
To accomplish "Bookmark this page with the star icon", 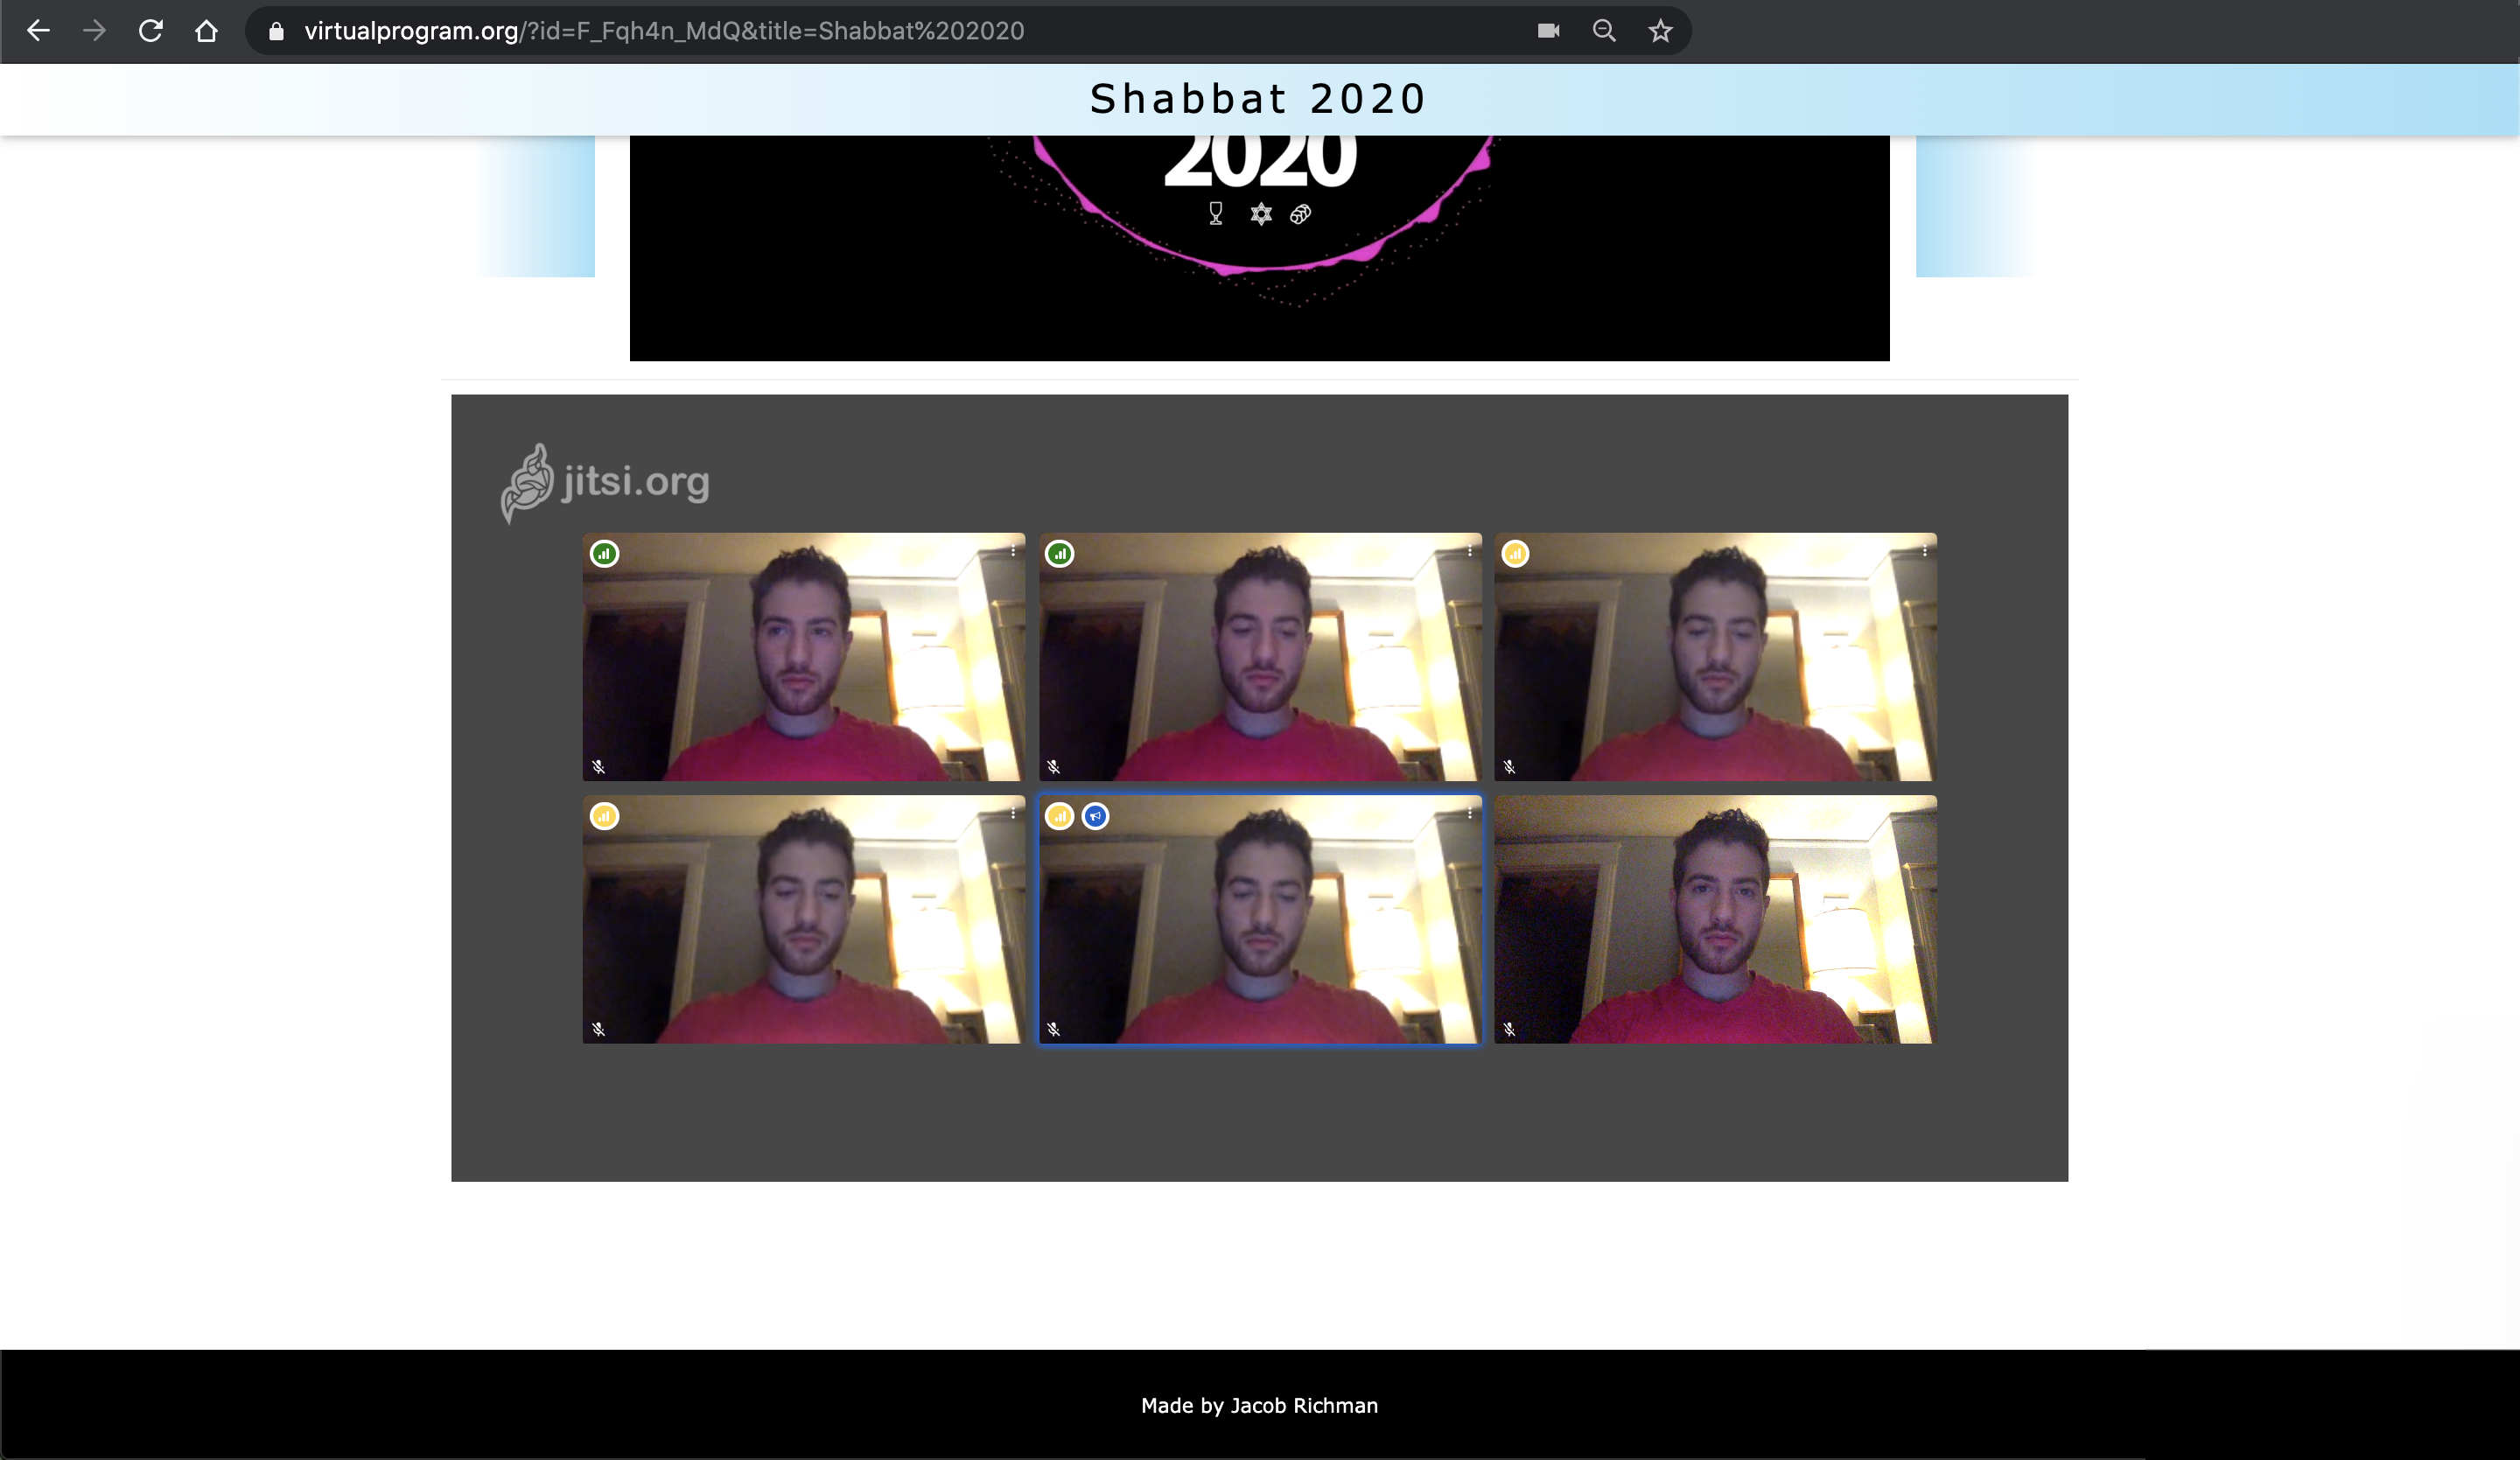I will [x=1660, y=31].
